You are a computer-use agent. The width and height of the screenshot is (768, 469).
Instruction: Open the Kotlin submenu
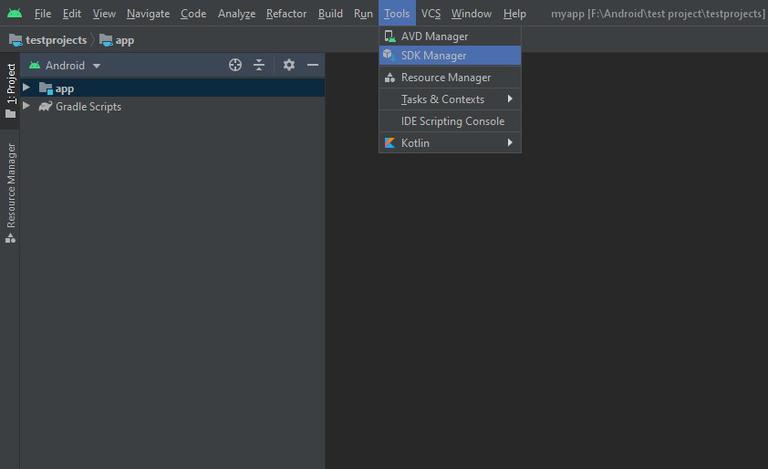[450, 143]
